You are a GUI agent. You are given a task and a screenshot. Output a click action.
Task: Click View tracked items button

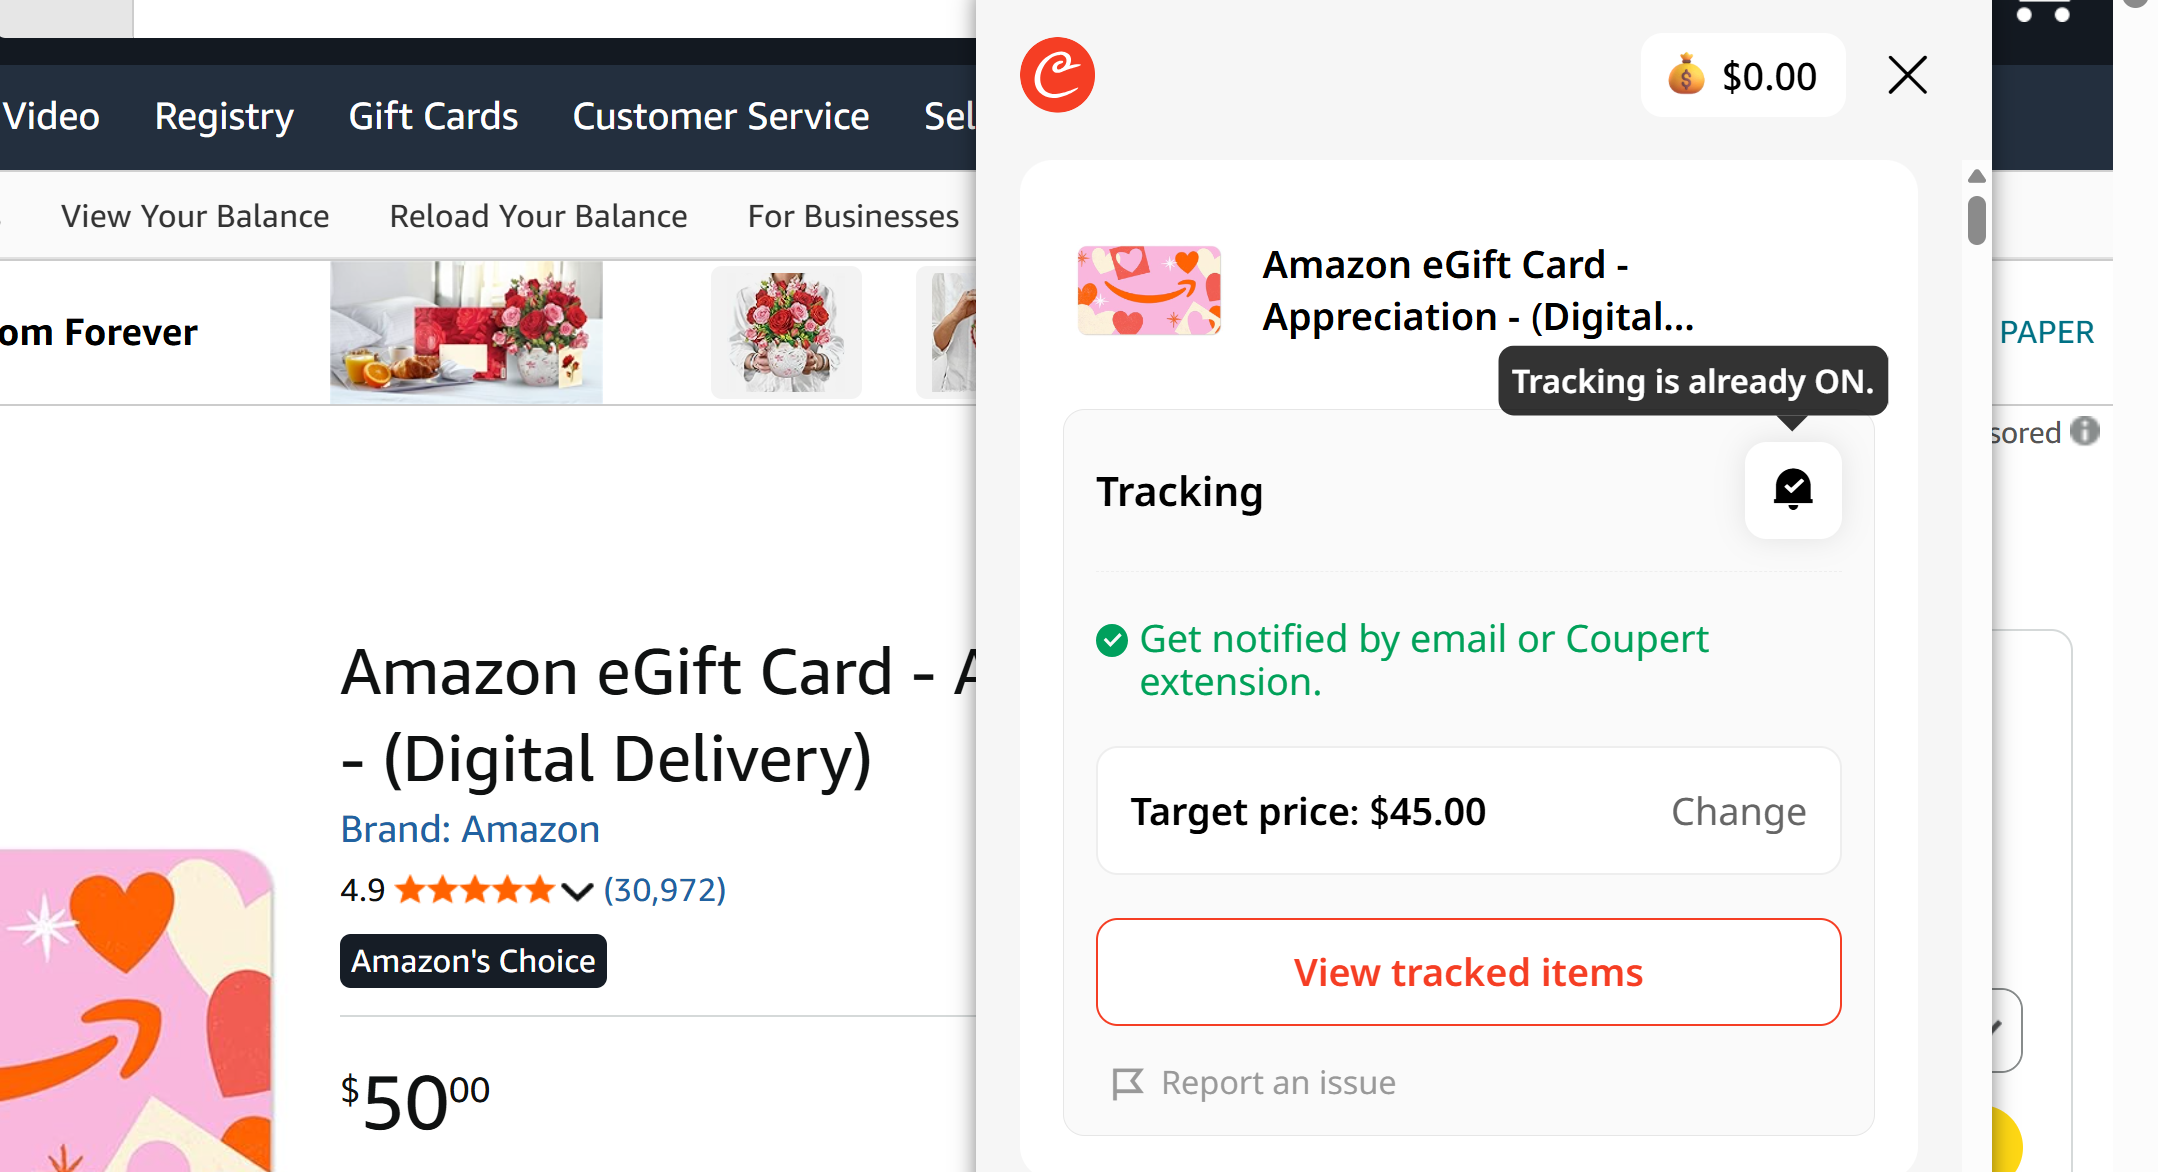pyautogui.click(x=1468, y=972)
